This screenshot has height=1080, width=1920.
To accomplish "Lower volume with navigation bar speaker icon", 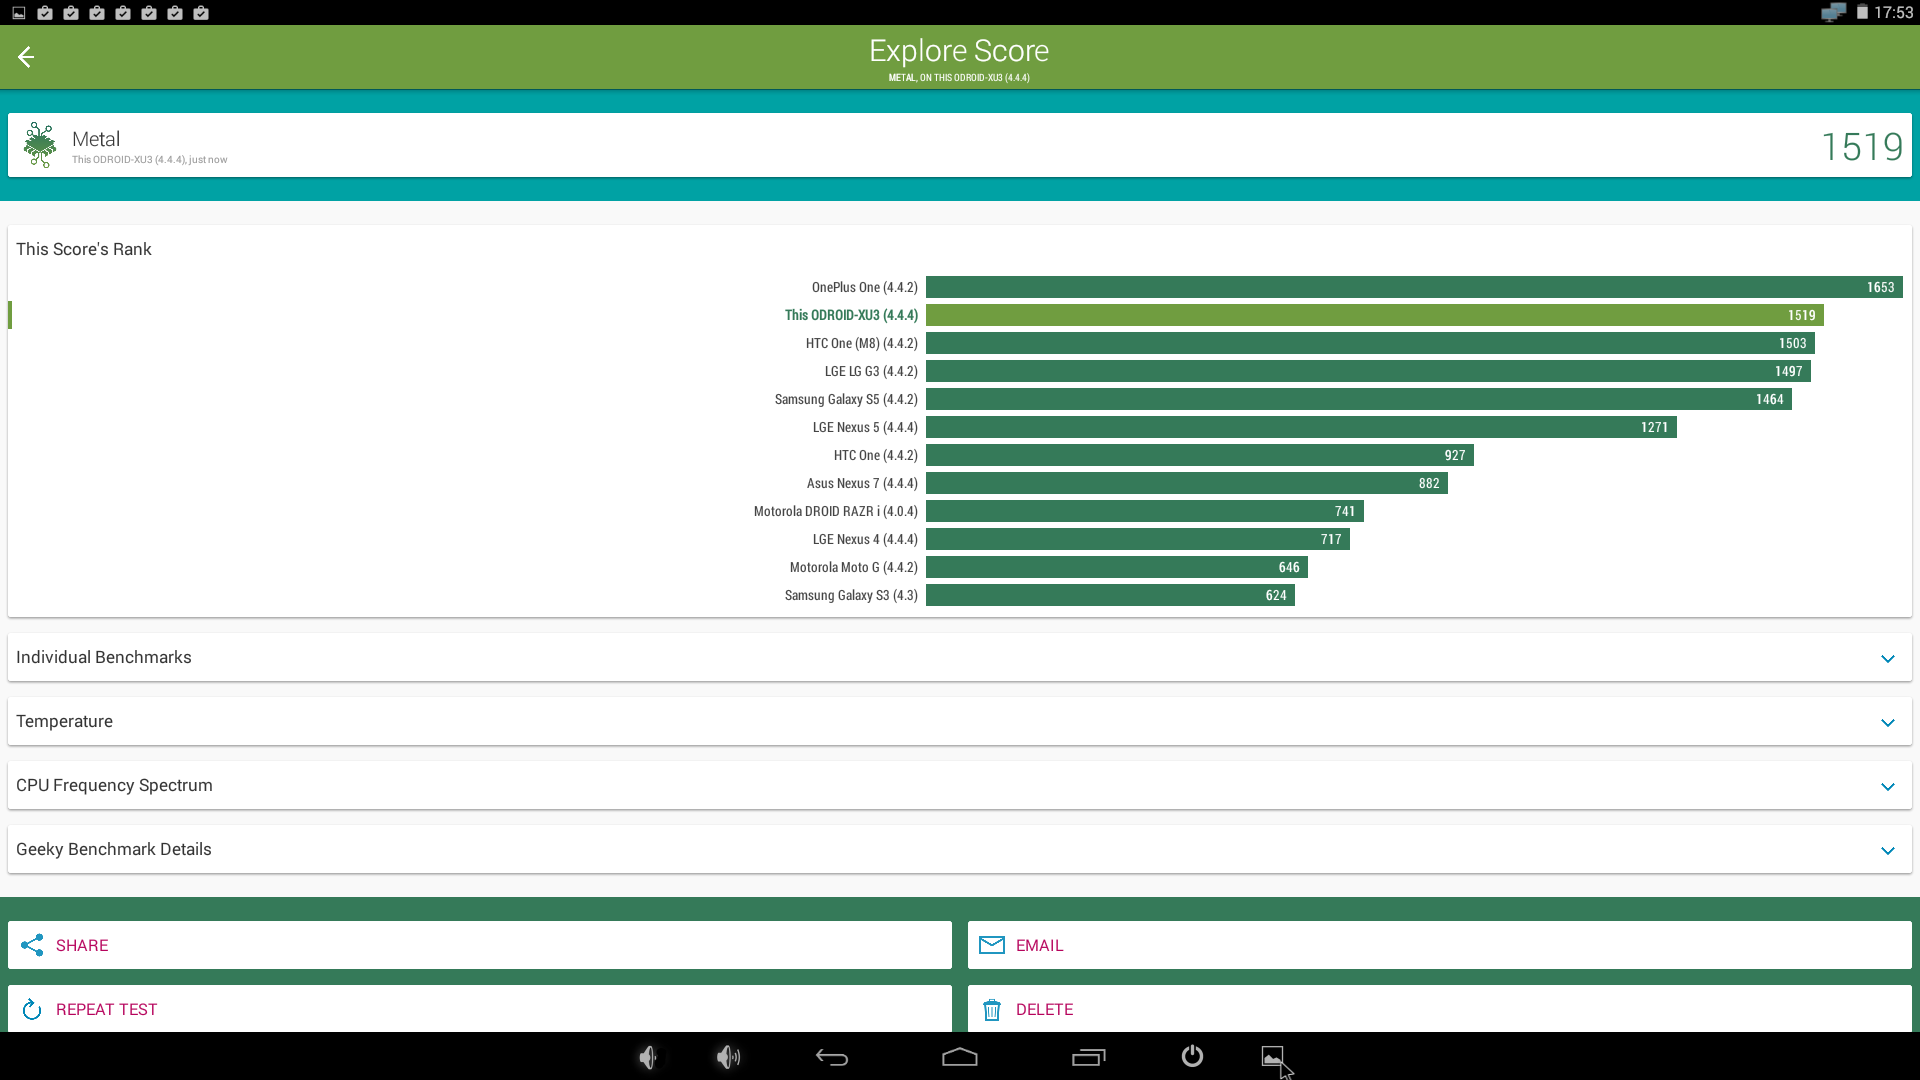I will (648, 1057).
